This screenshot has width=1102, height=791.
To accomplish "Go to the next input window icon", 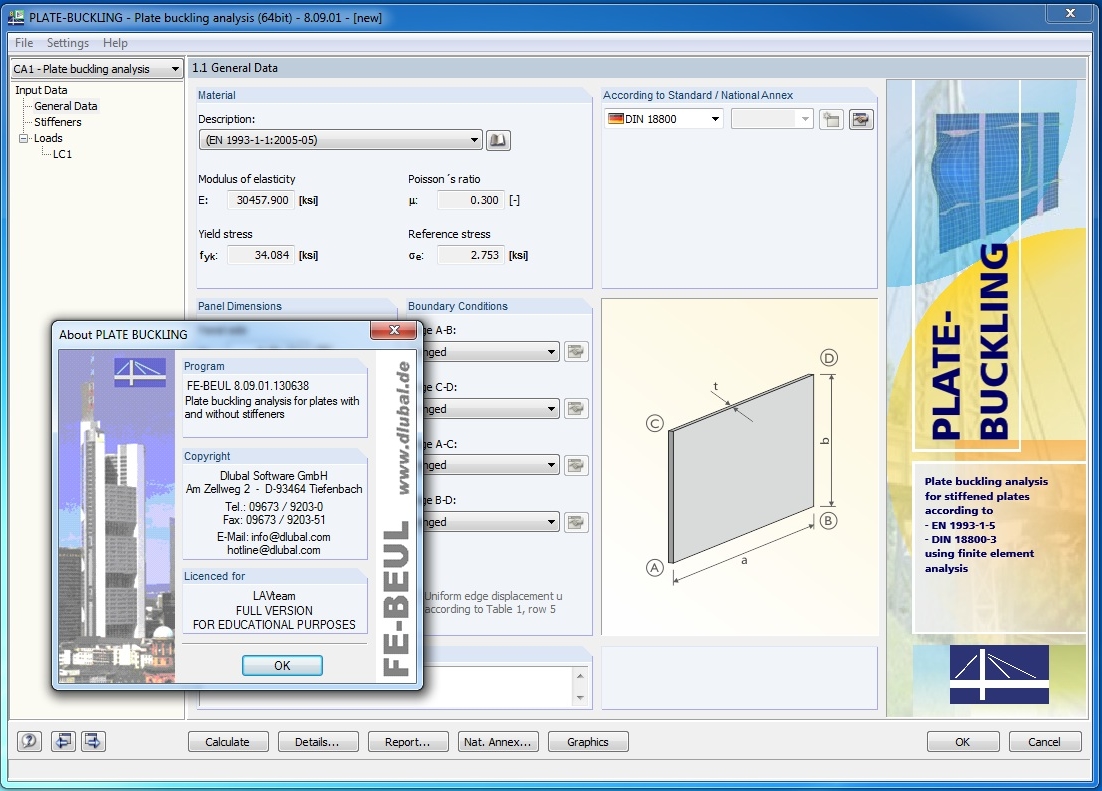I will pyautogui.click(x=93, y=741).
